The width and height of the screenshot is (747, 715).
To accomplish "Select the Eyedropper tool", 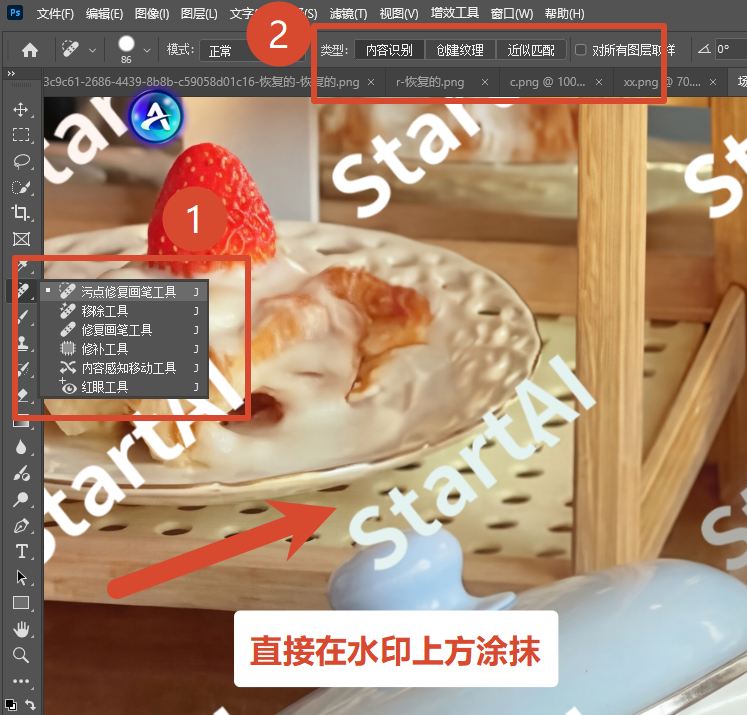I will pos(23,266).
